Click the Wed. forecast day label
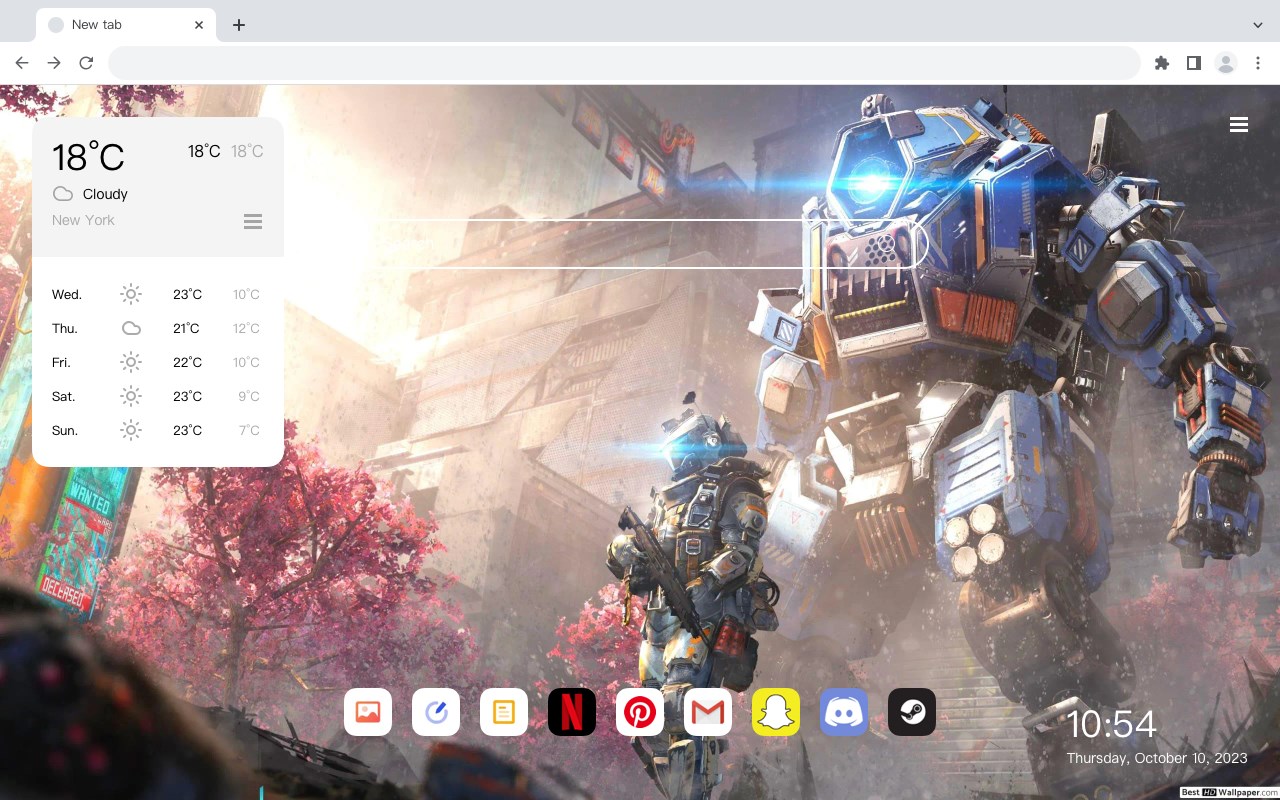The width and height of the screenshot is (1280, 800). [67, 294]
